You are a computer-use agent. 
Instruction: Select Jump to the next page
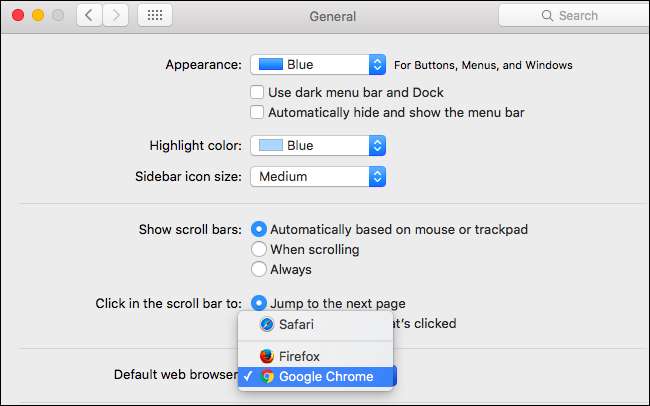[259, 303]
